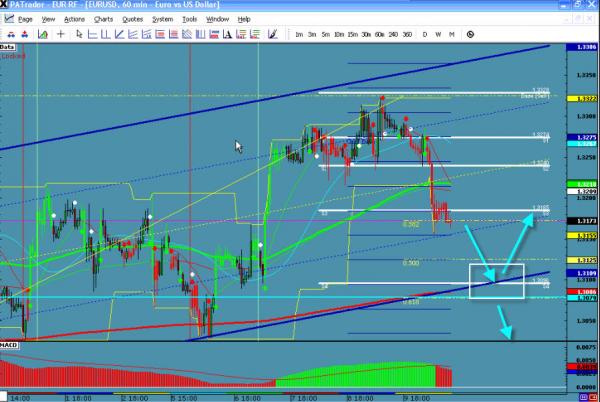600x402 pixels.
Task: Open the Tools menu
Action: (x=189, y=19)
